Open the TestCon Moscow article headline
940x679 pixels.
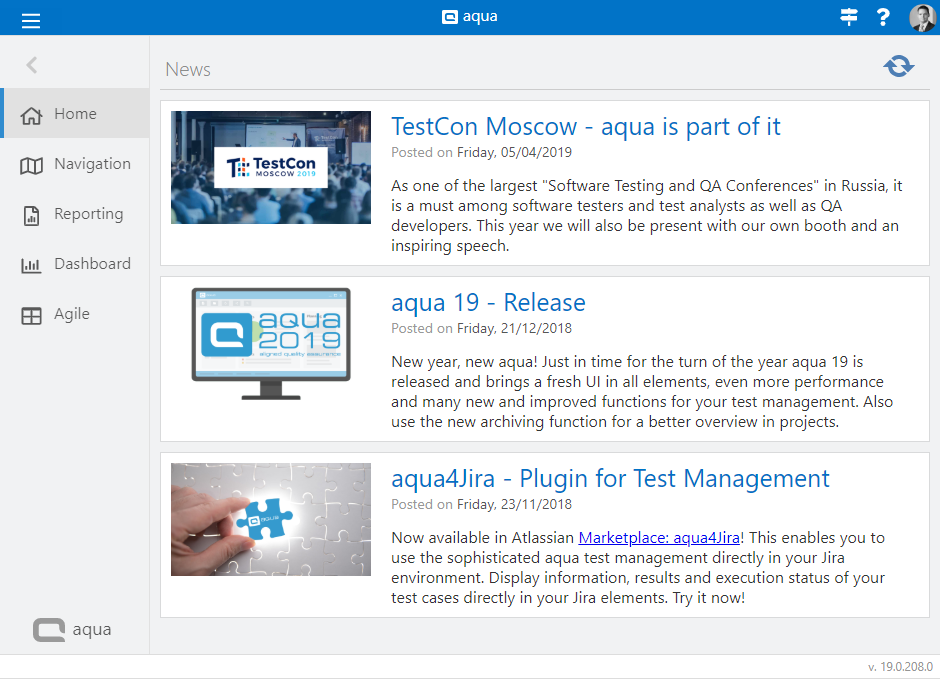[x=585, y=127]
